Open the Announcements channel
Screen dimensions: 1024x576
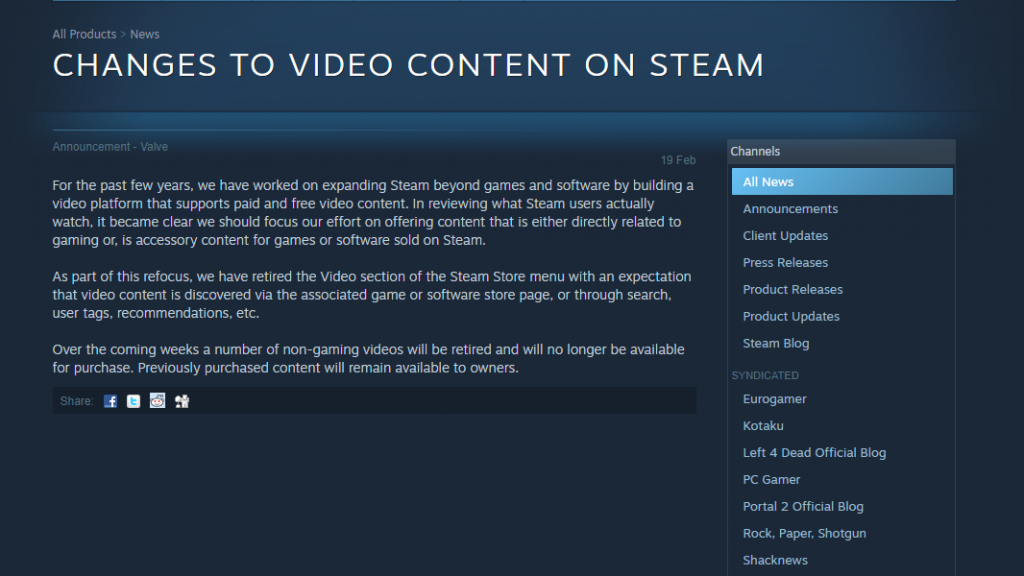[790, 209]
